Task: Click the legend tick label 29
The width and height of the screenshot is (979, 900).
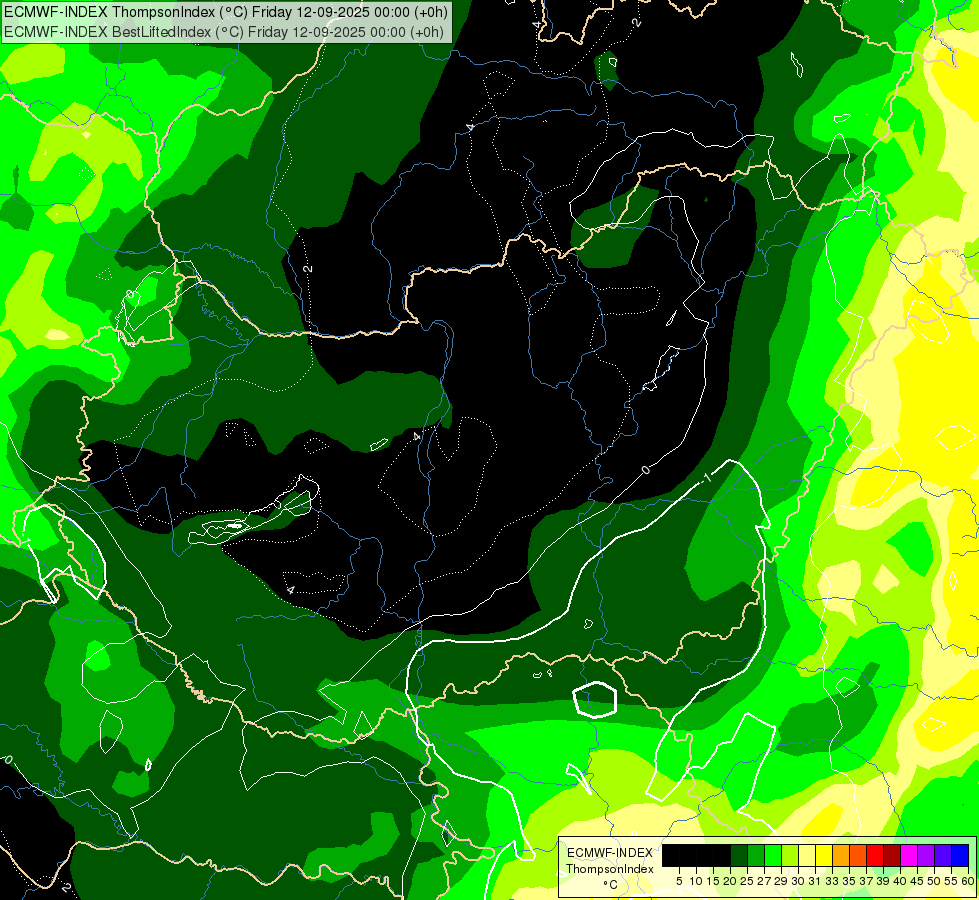Action: 781,881
